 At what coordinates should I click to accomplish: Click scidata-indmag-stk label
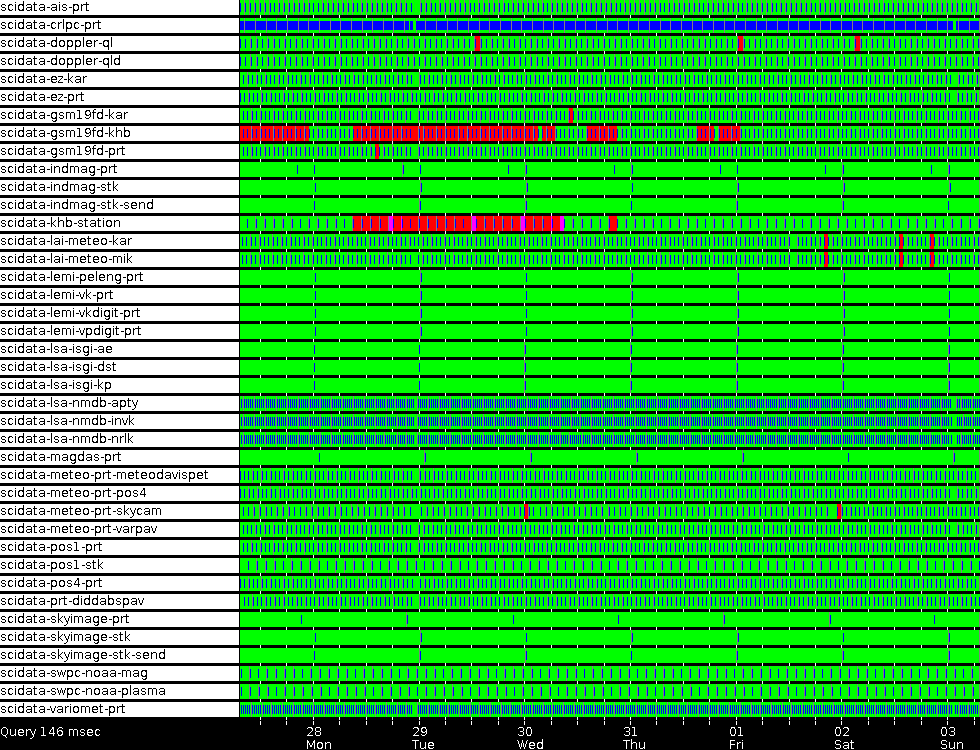pyautogui.click(x=59, y=187)
